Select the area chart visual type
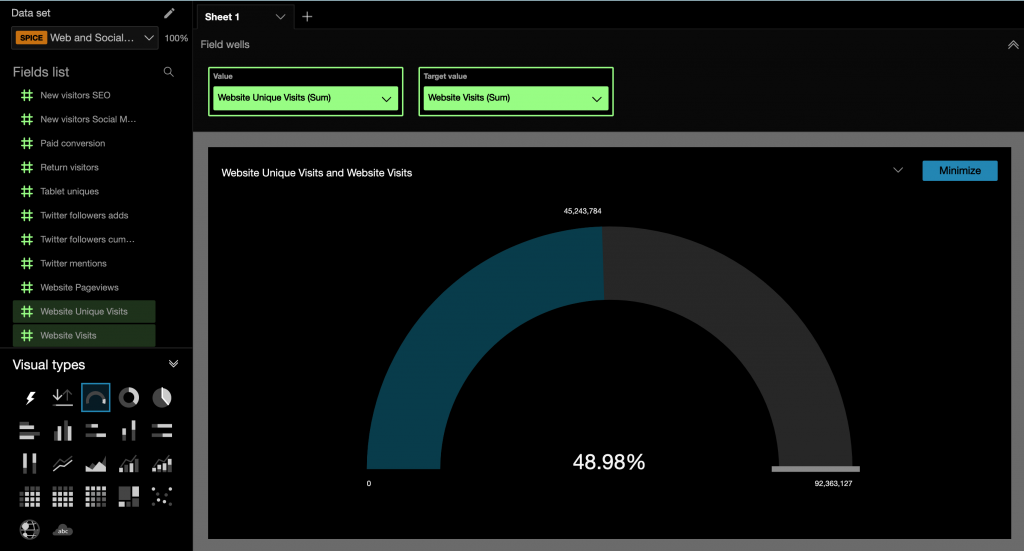Screen dimensions: 1024x551 click(96, 464)
